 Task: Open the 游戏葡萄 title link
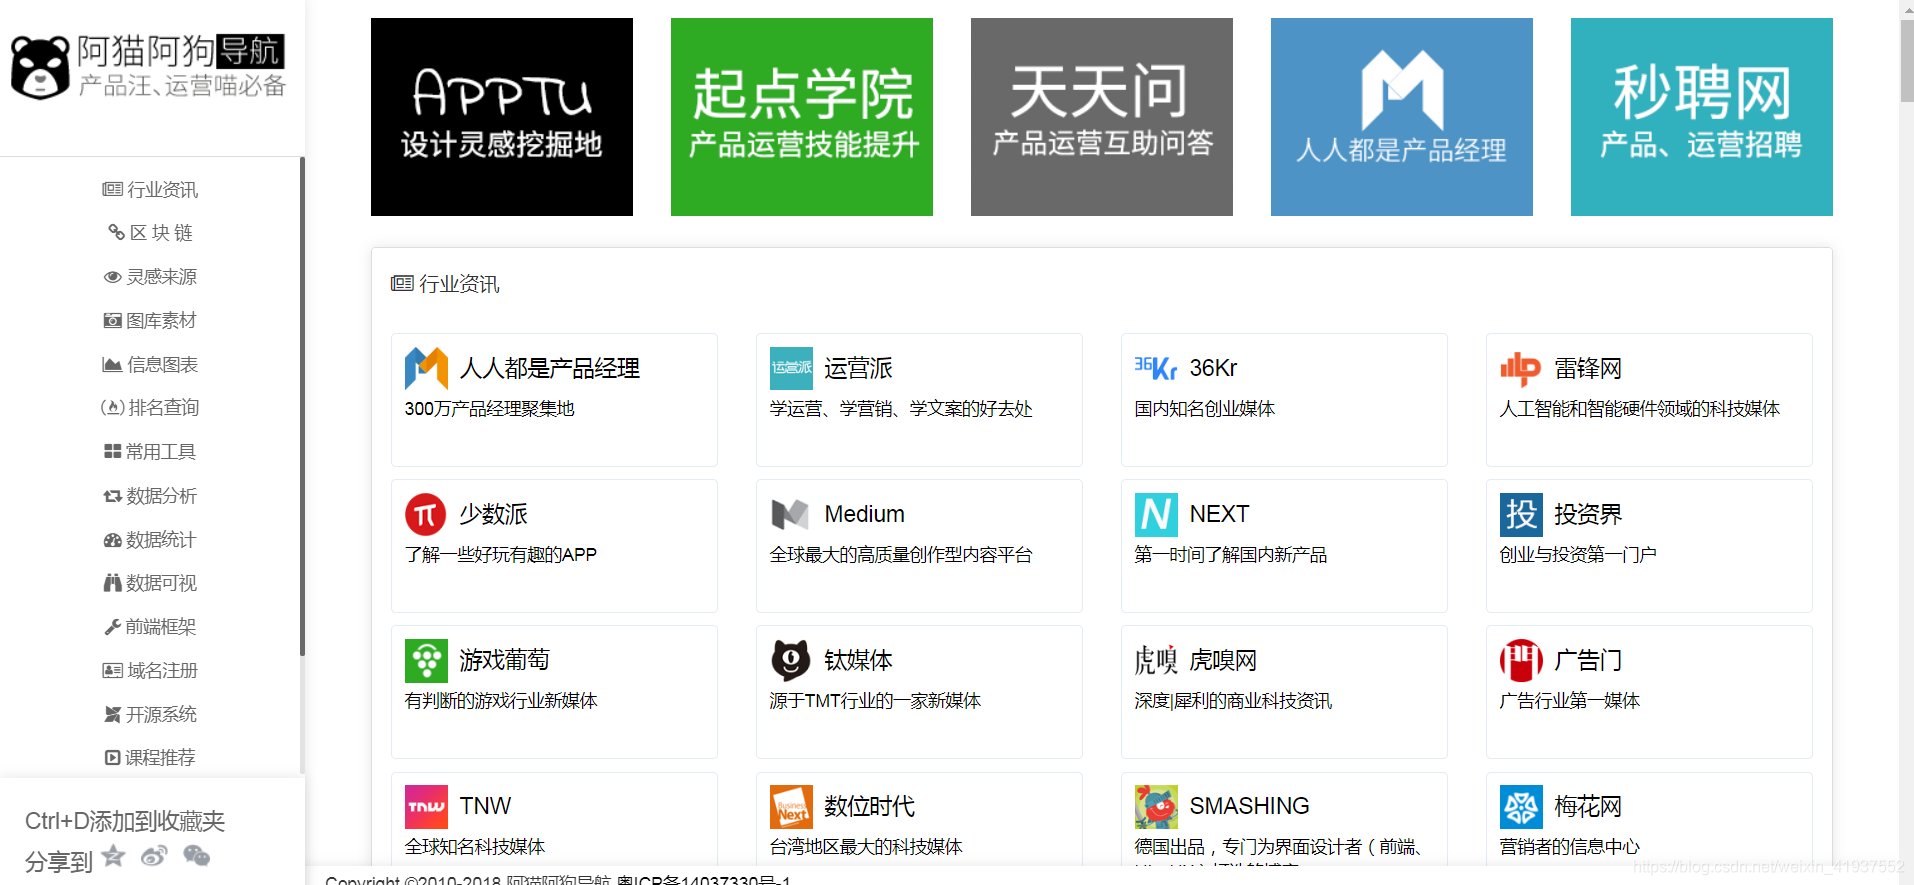point(505,661)
